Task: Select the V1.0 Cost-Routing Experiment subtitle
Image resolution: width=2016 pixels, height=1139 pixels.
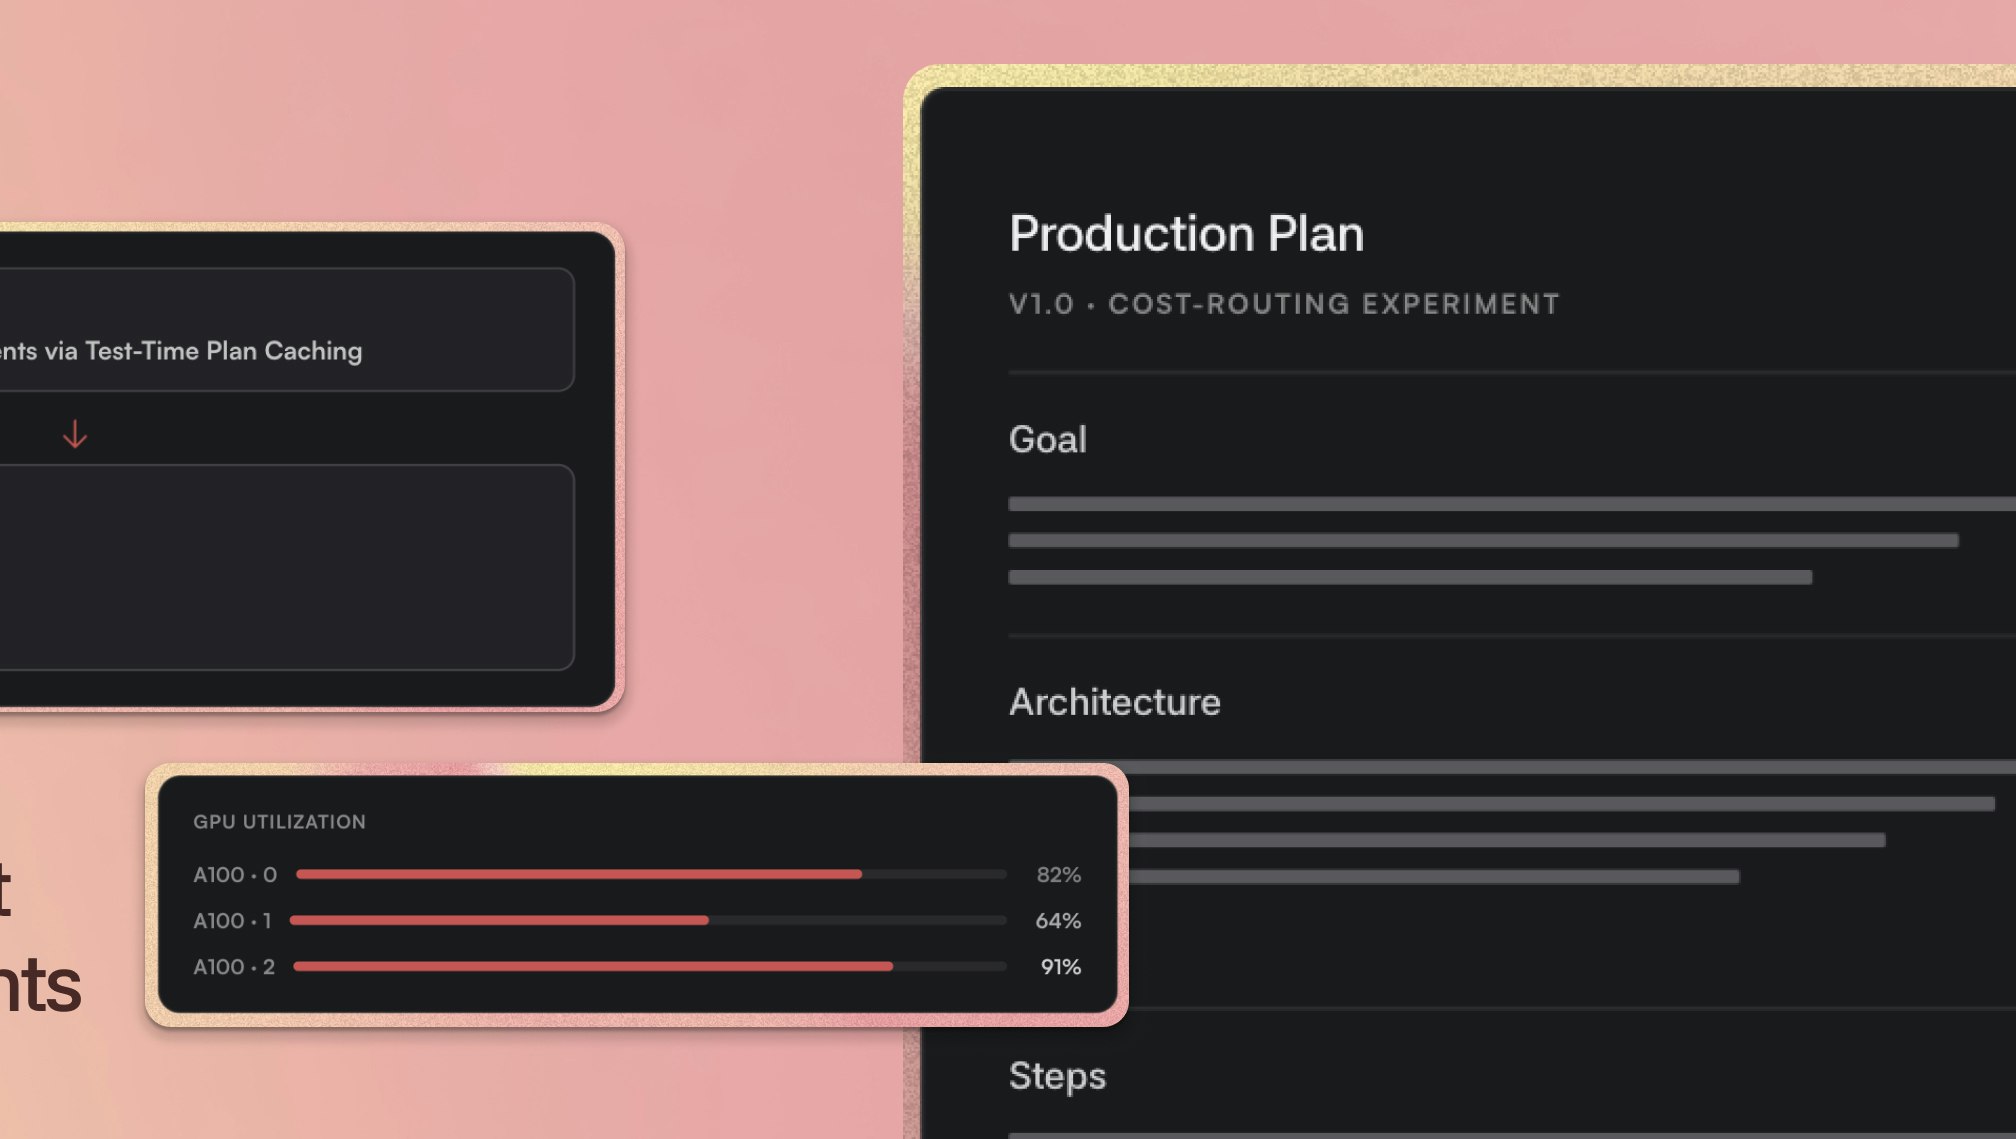Action: (x=1284, y=304)
